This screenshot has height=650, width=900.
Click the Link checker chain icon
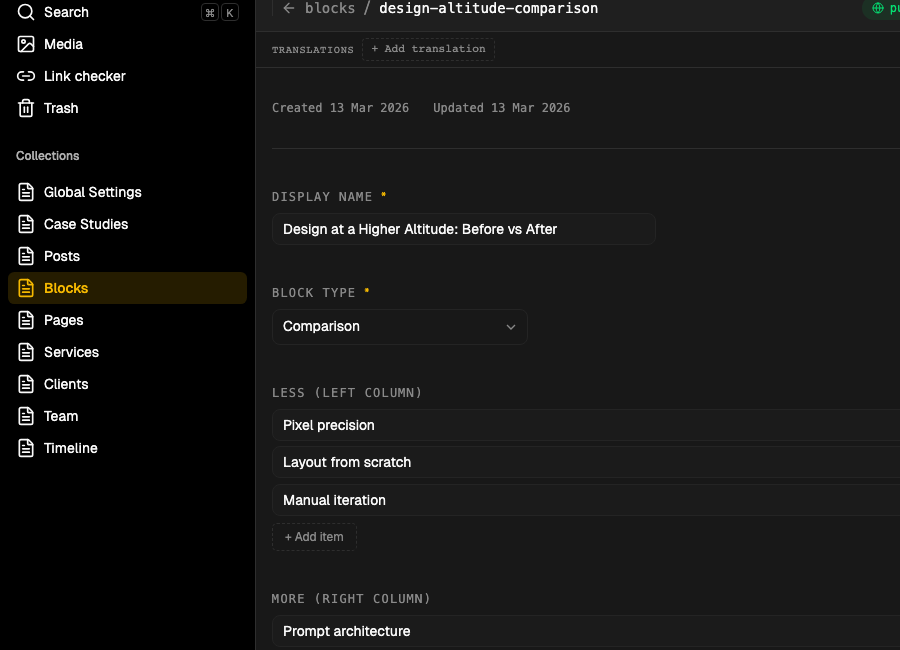tap(24, 76)
